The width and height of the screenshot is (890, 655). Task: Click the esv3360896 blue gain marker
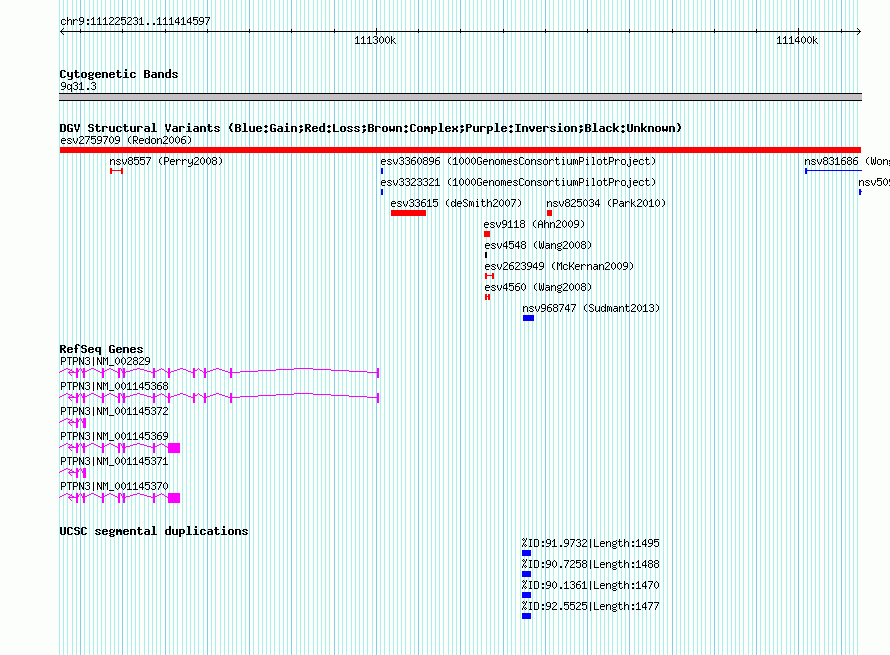click(x=382, y=171)
